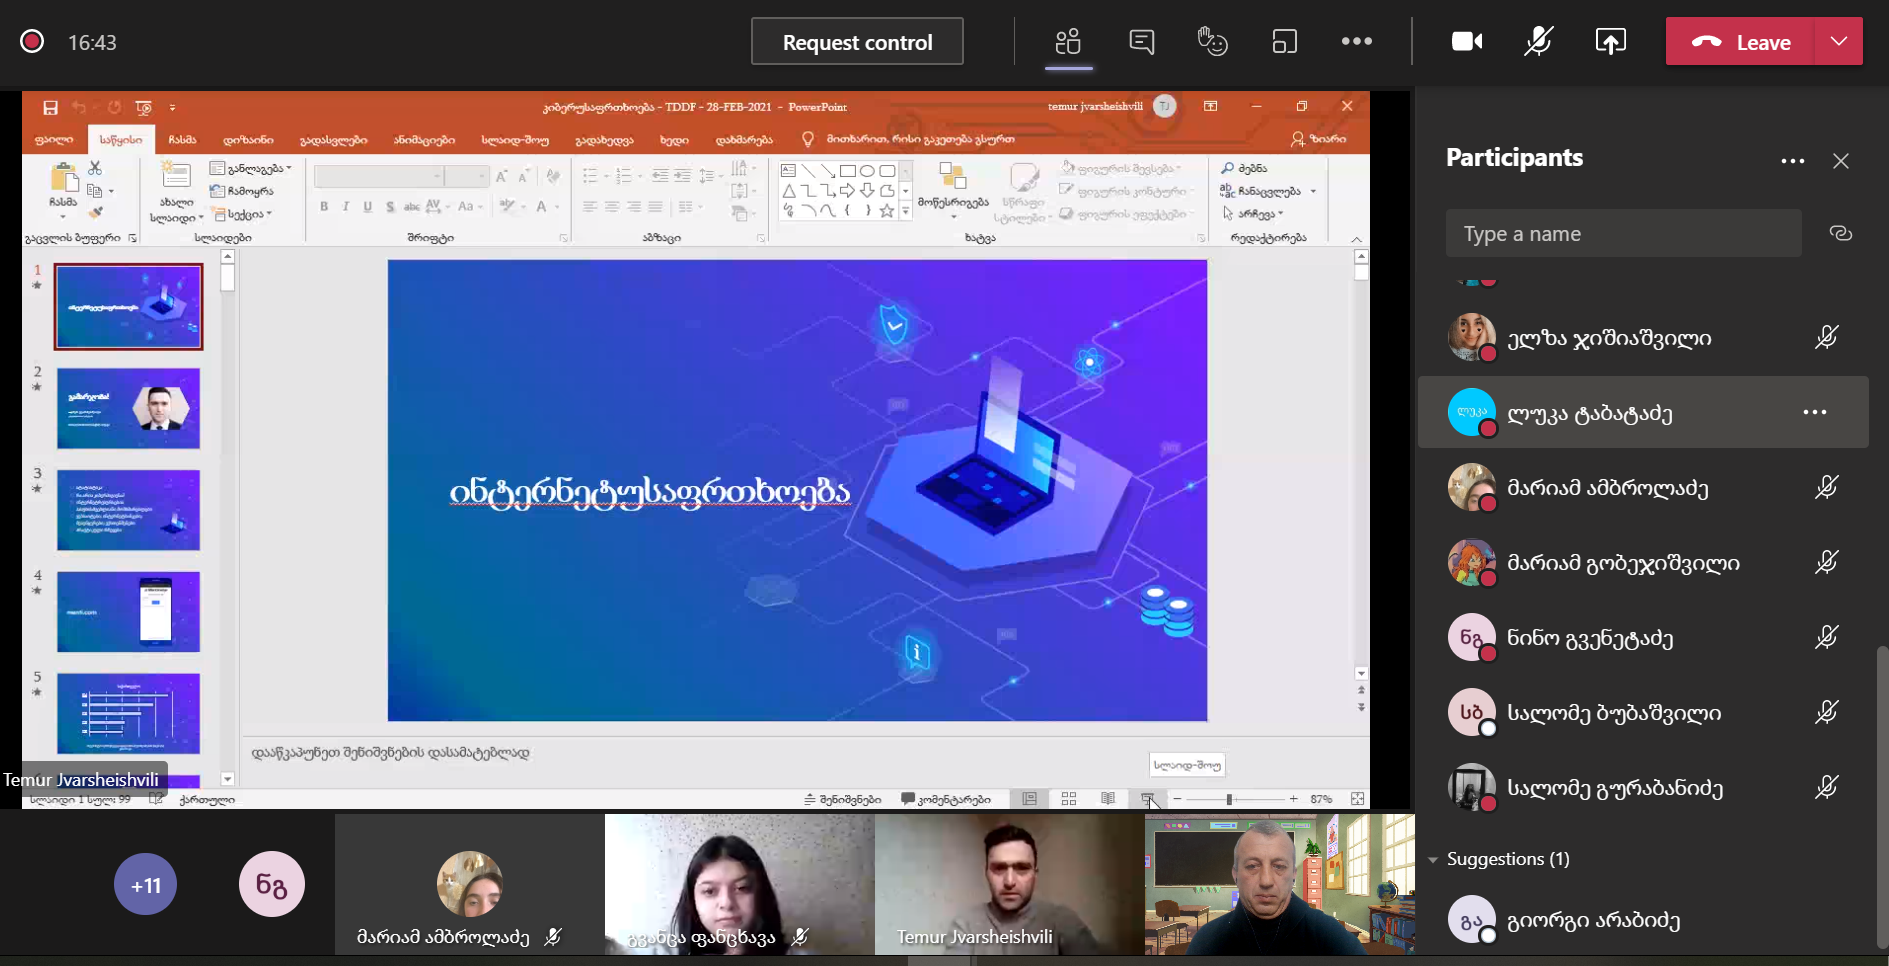Open more options in Participants panel header
This screenshot has width=1889, height=966.
1792,161
